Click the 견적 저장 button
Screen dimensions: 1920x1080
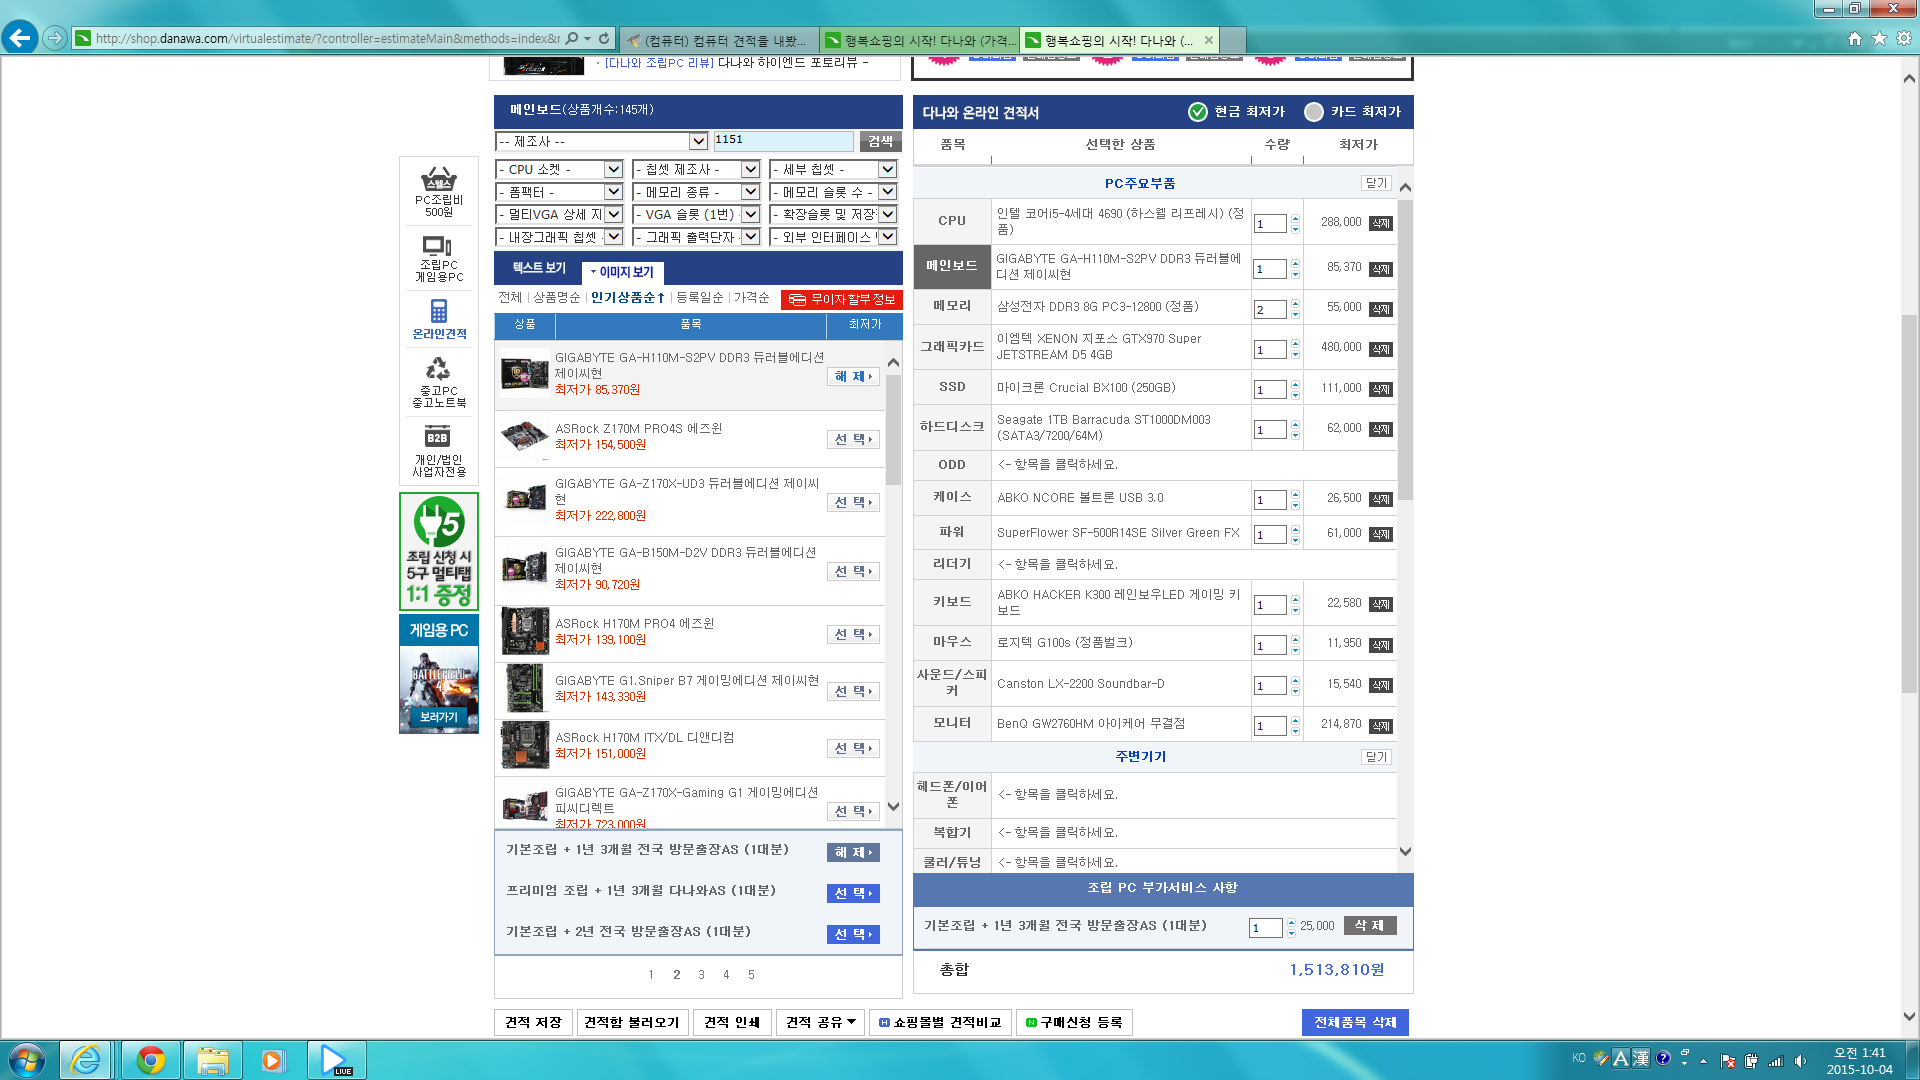(x=533, y=1022)
